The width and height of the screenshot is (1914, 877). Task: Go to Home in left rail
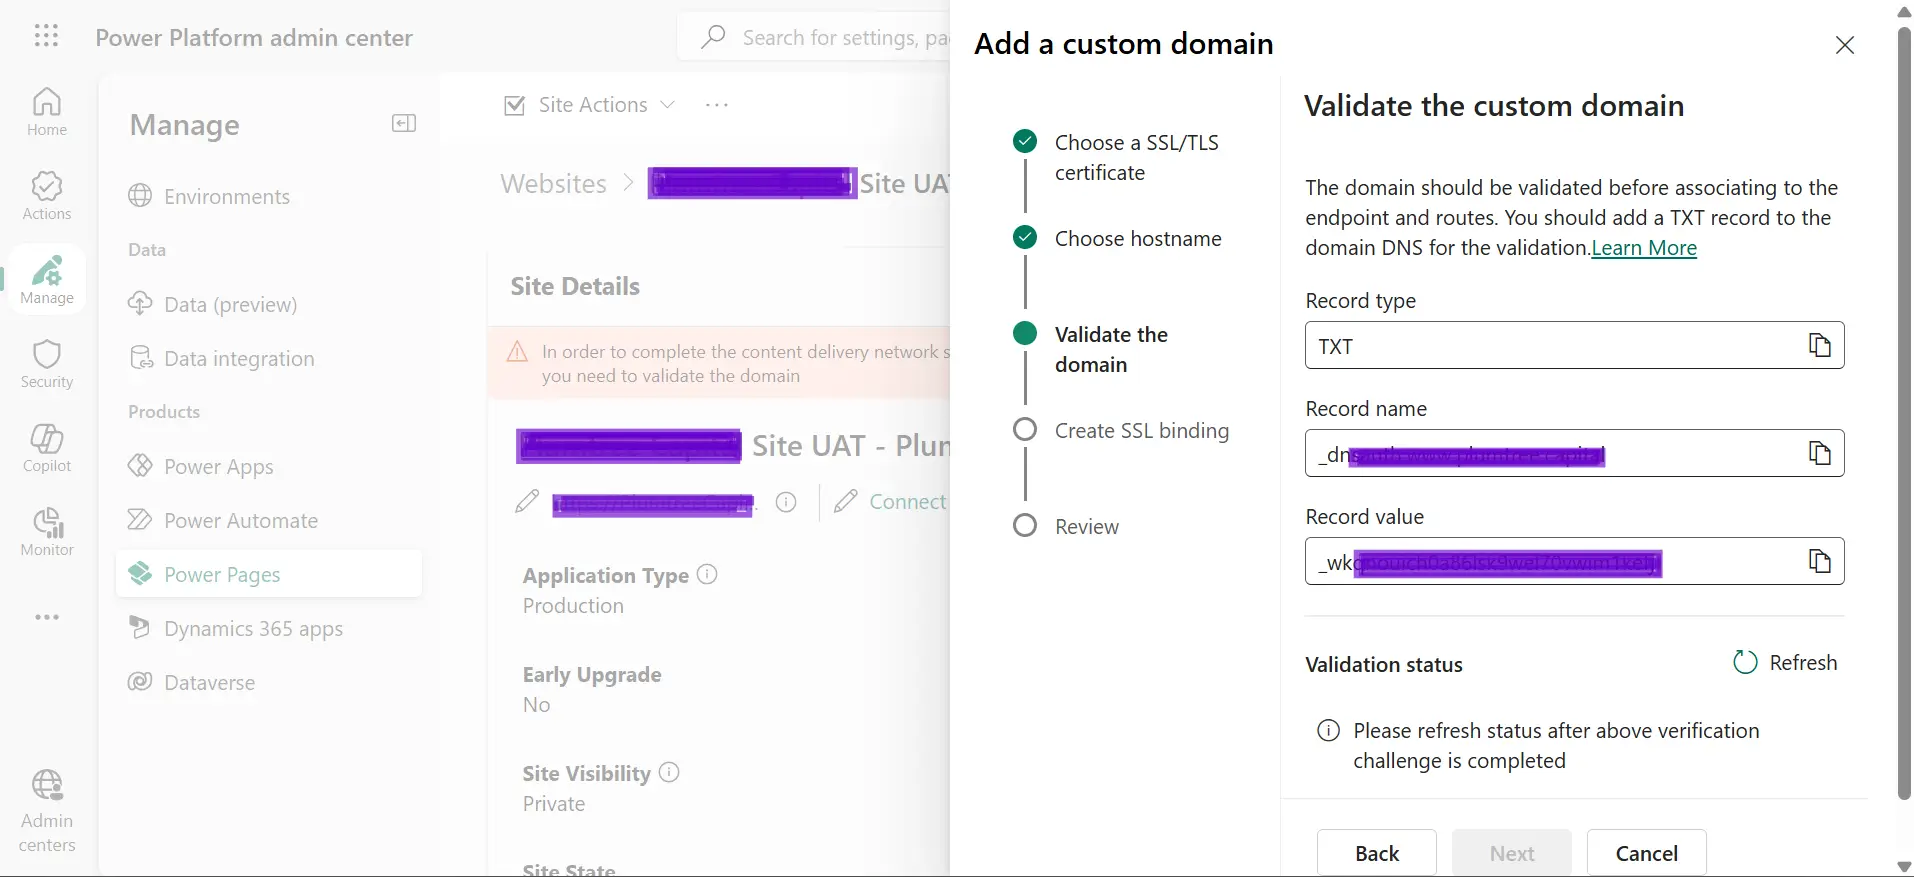coord(47,112)
